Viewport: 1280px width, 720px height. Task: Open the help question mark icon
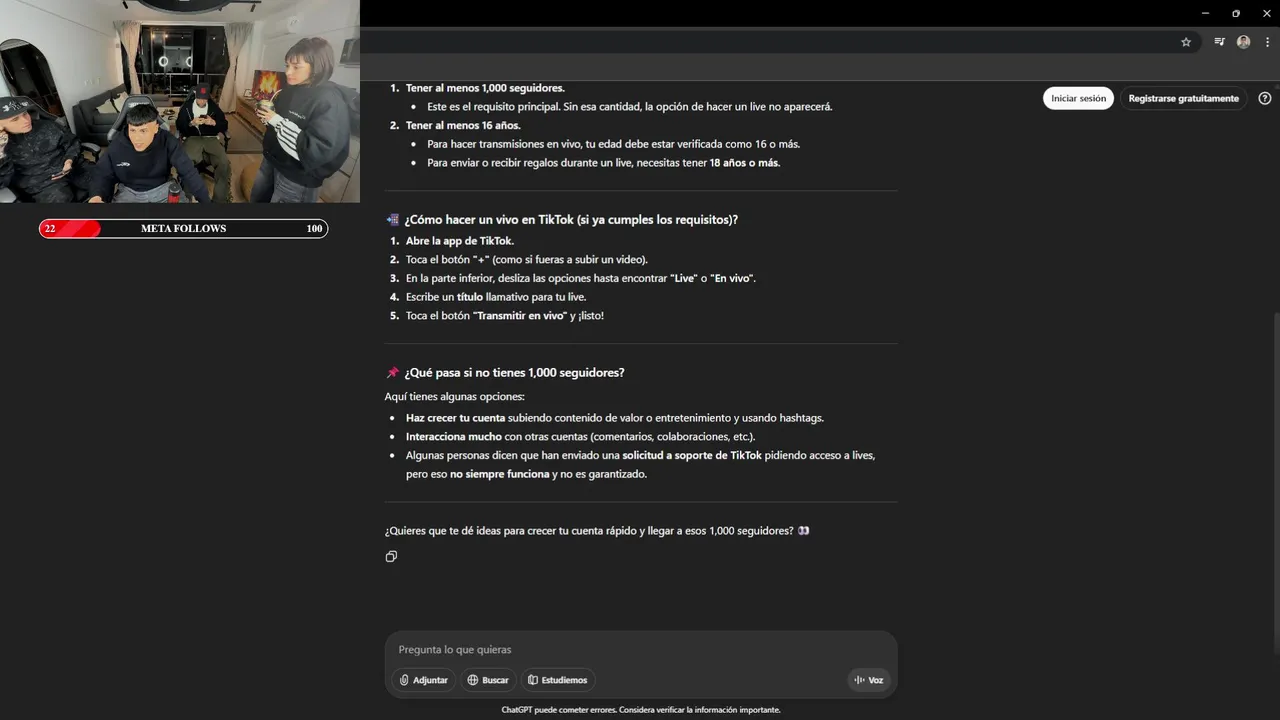(x=1265, y=98)
